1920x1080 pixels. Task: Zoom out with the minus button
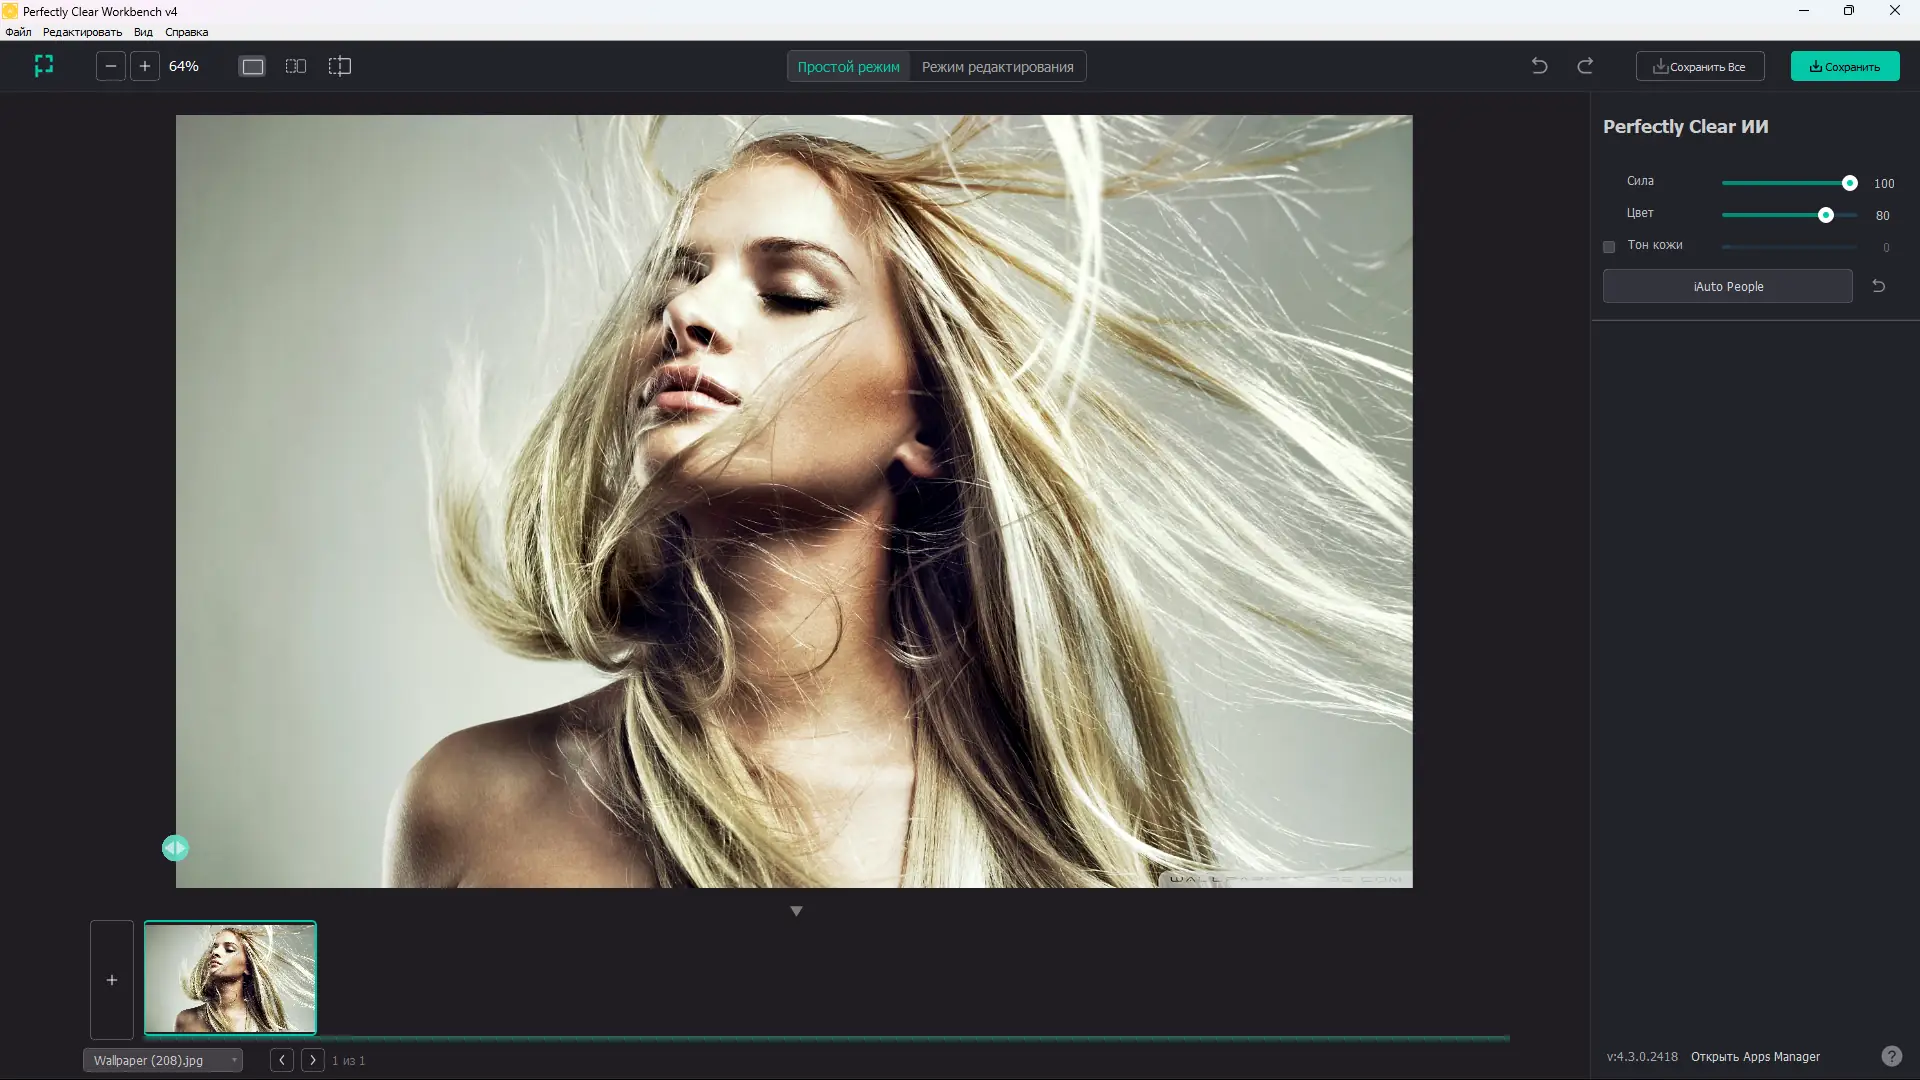(x=111, y=66)
